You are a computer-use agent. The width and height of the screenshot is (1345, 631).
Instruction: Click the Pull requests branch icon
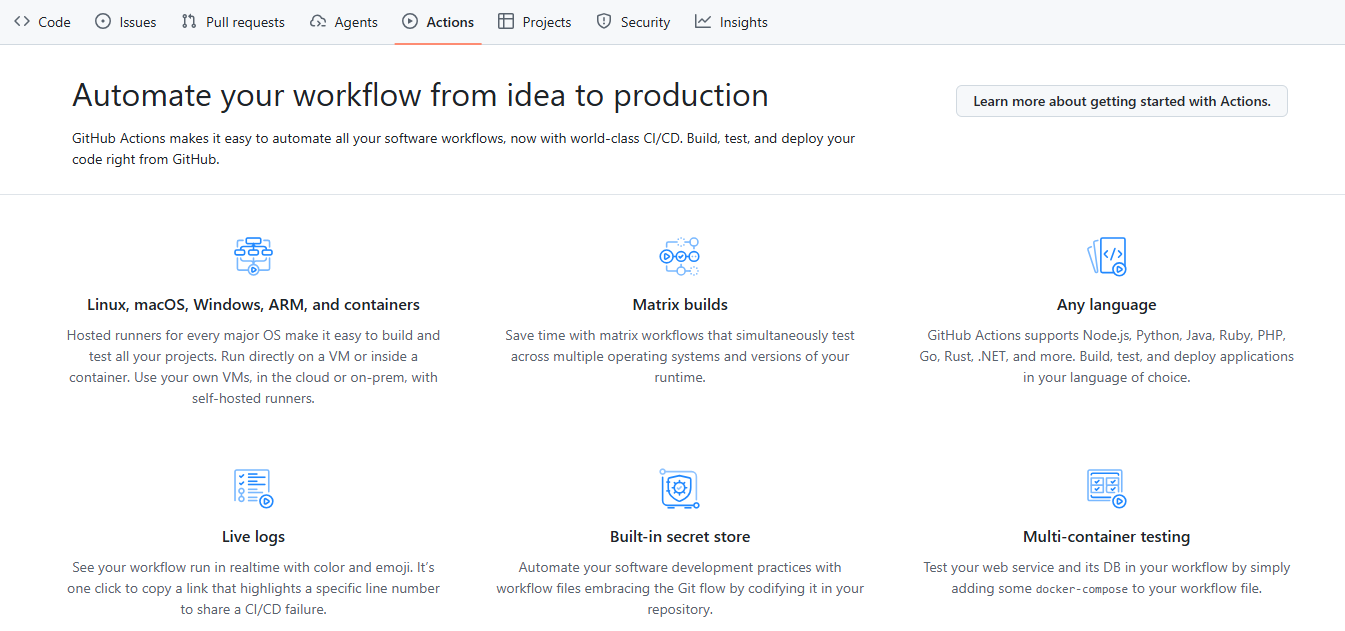(x=191, y=21)
